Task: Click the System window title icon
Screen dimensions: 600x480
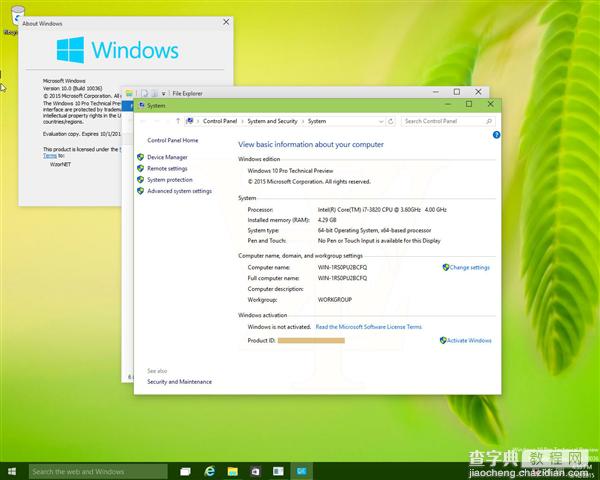Action: click(142, 105)
